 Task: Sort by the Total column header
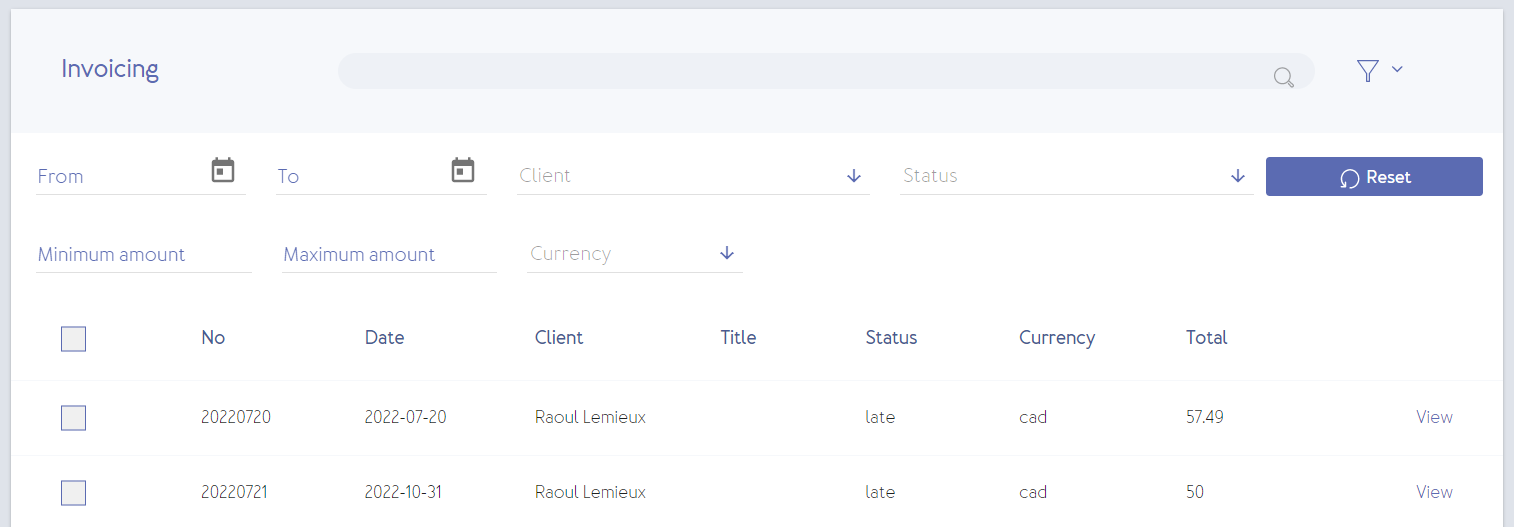pos(1206,337)
